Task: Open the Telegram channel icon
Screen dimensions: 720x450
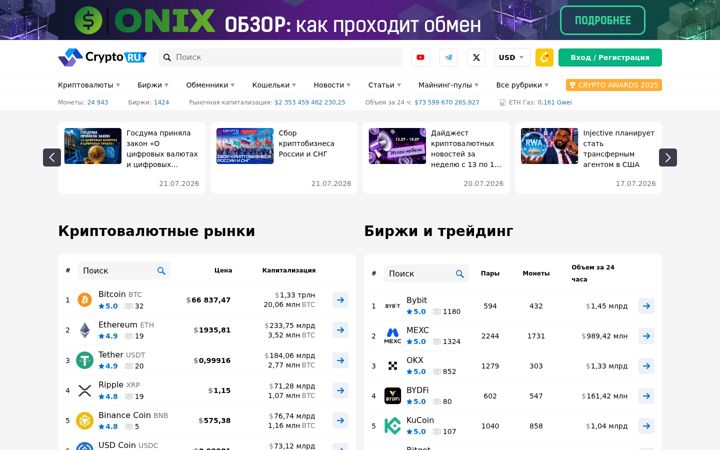Action: (x=448, y=57)
